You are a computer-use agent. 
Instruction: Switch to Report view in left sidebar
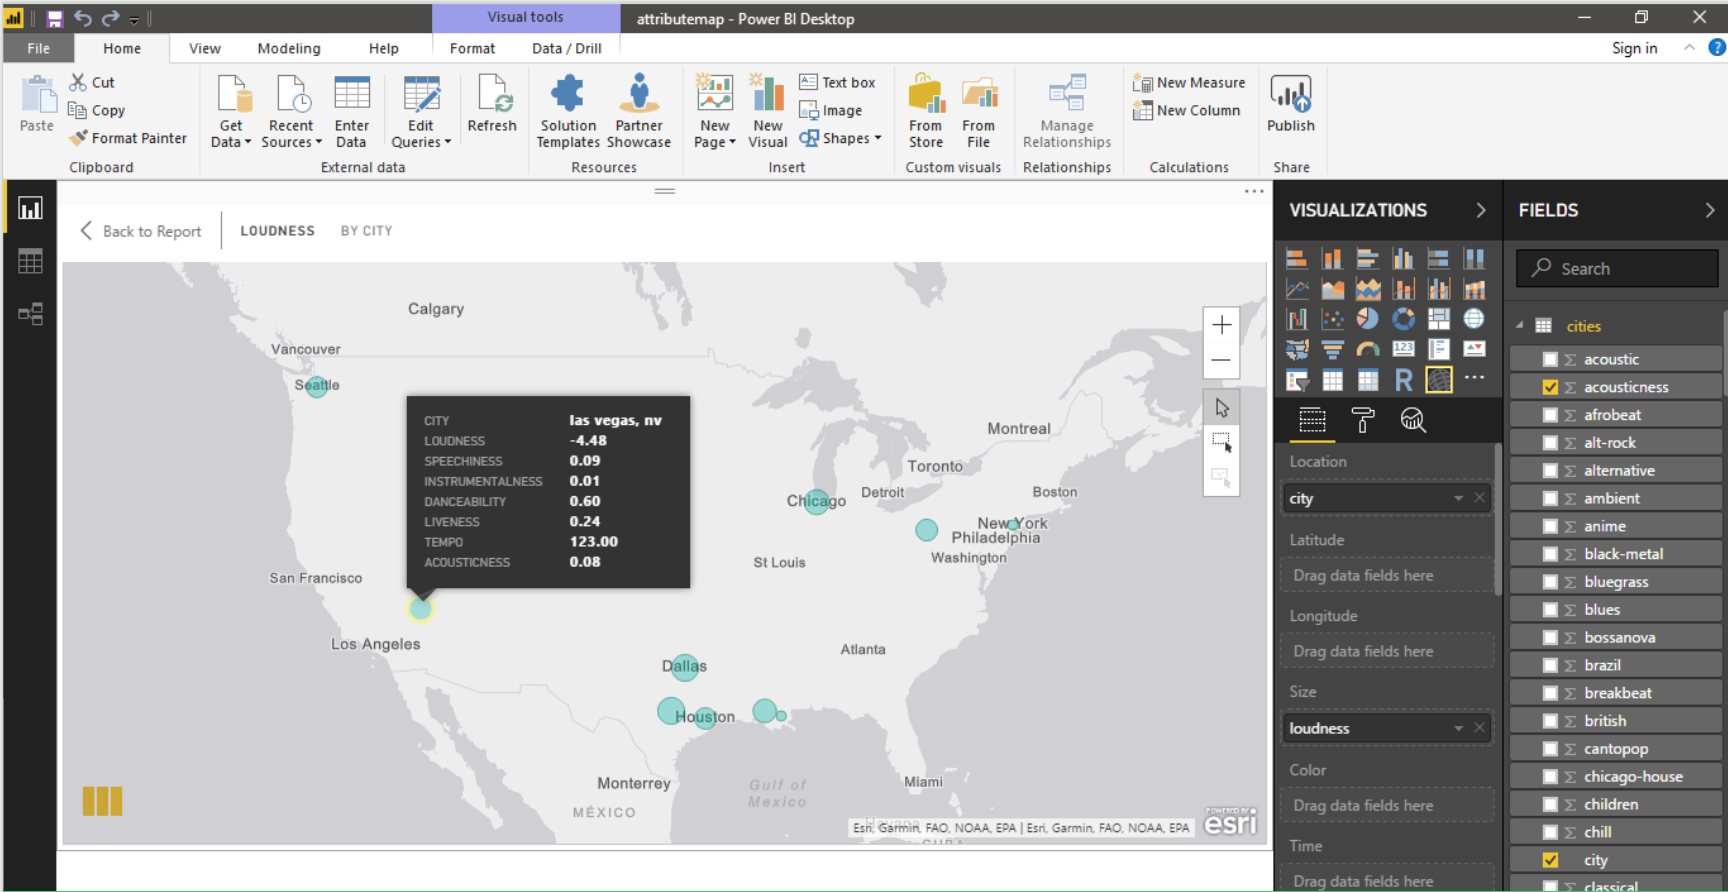click(30, 208)
